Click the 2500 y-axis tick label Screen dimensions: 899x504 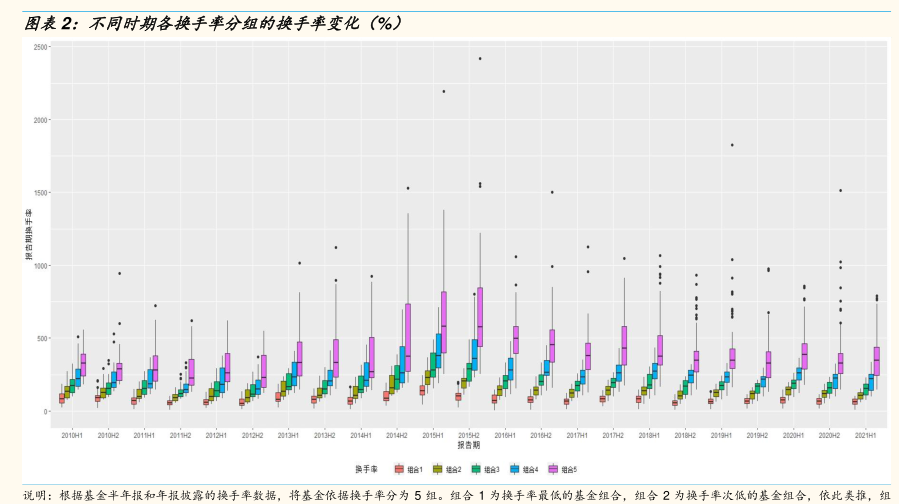40,47
